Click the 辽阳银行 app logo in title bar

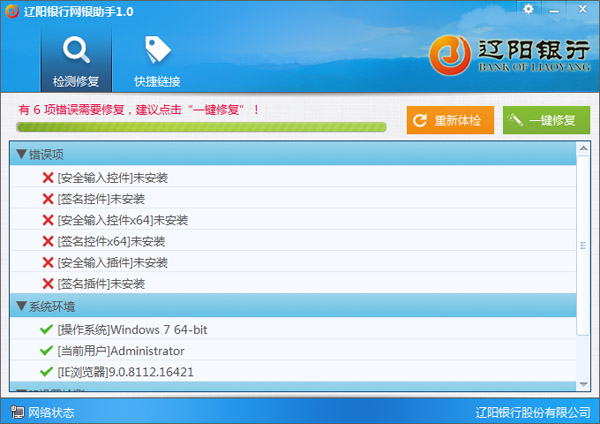(12, 11)
